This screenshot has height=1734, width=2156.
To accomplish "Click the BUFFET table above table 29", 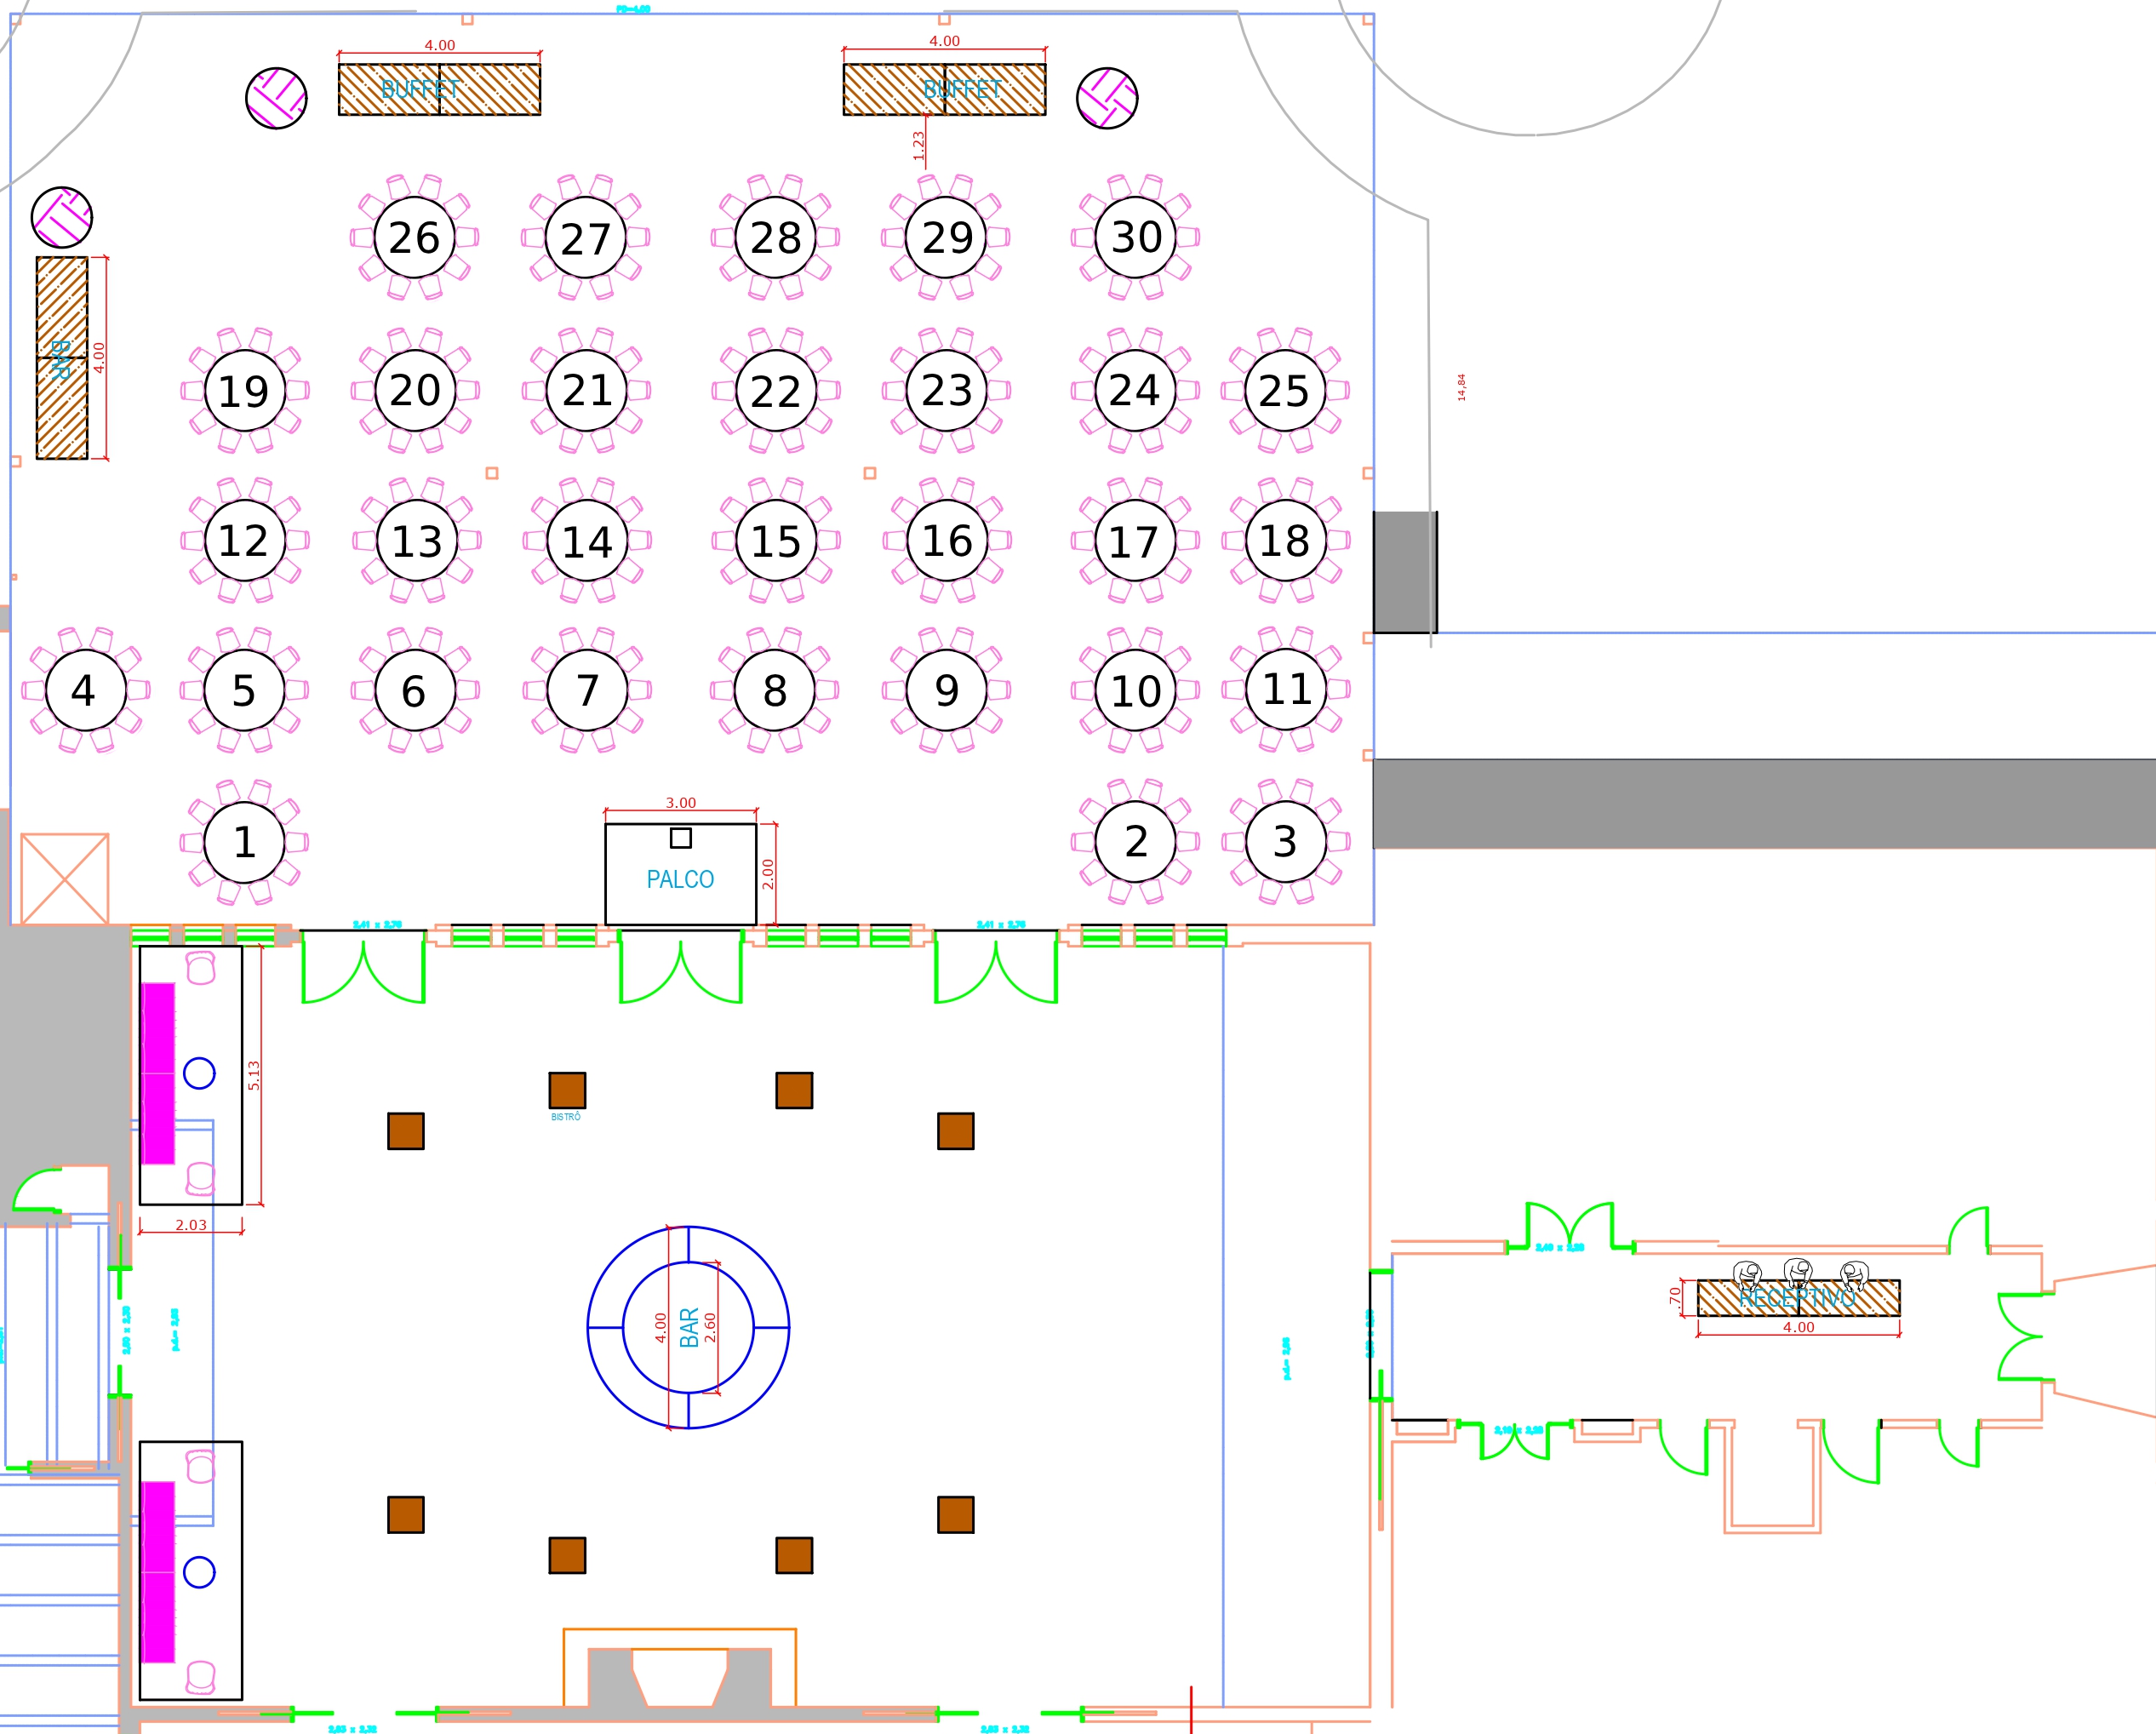I will coord(944,89).
